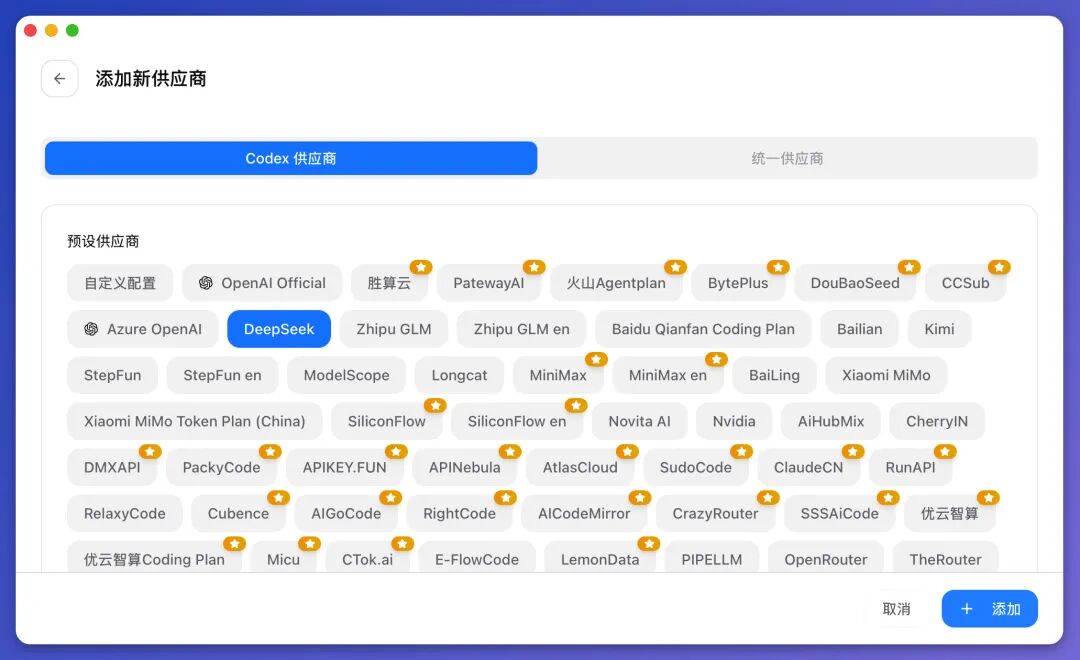The height and width of the screenshot is (660, 1080).
Task: Choose the OpenAI Official preset
Action: point(262,283)
